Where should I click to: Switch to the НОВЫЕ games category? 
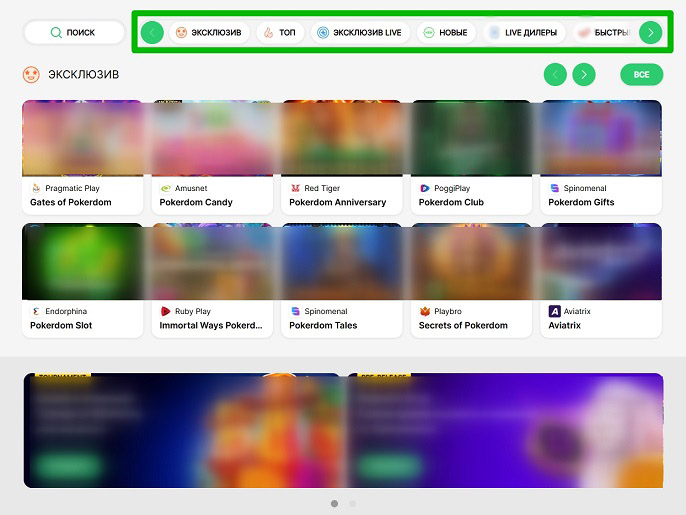pos(444,33)
